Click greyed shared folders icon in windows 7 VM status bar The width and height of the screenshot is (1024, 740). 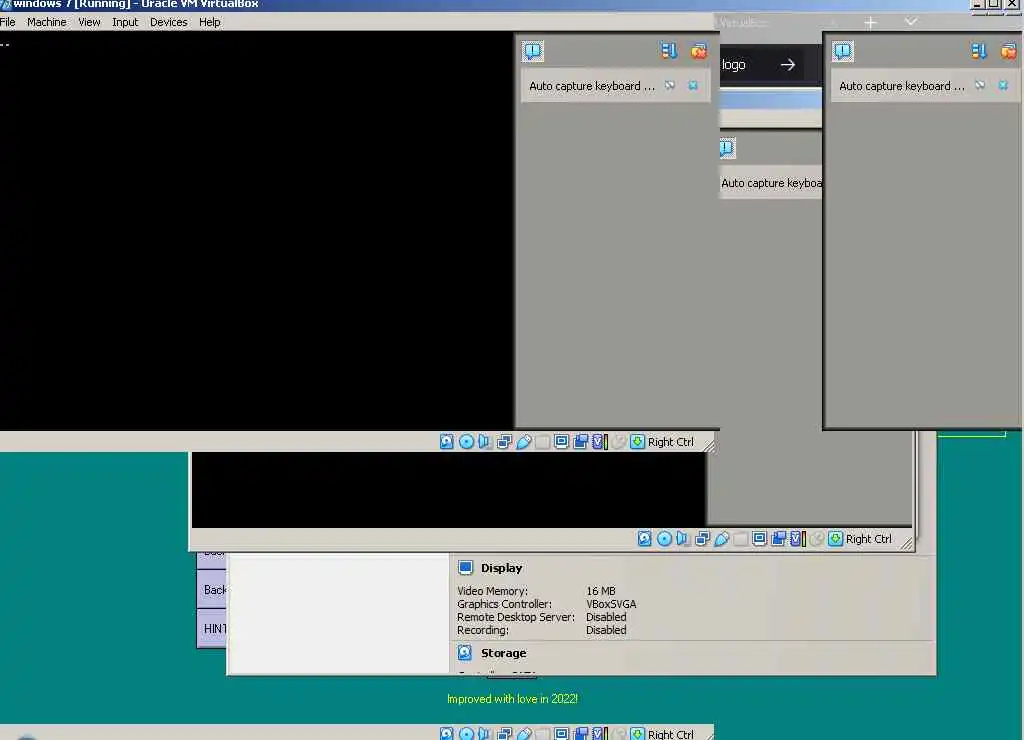542,442
